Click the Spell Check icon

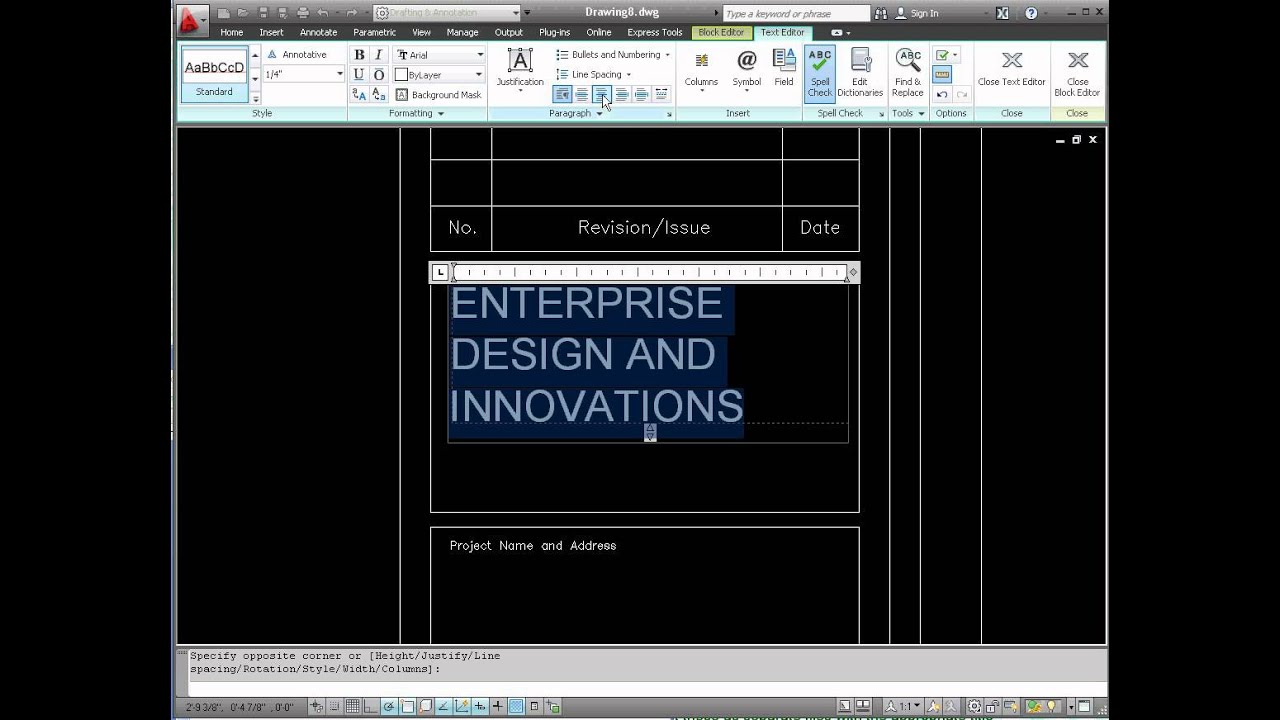click(x=820, y=73)
